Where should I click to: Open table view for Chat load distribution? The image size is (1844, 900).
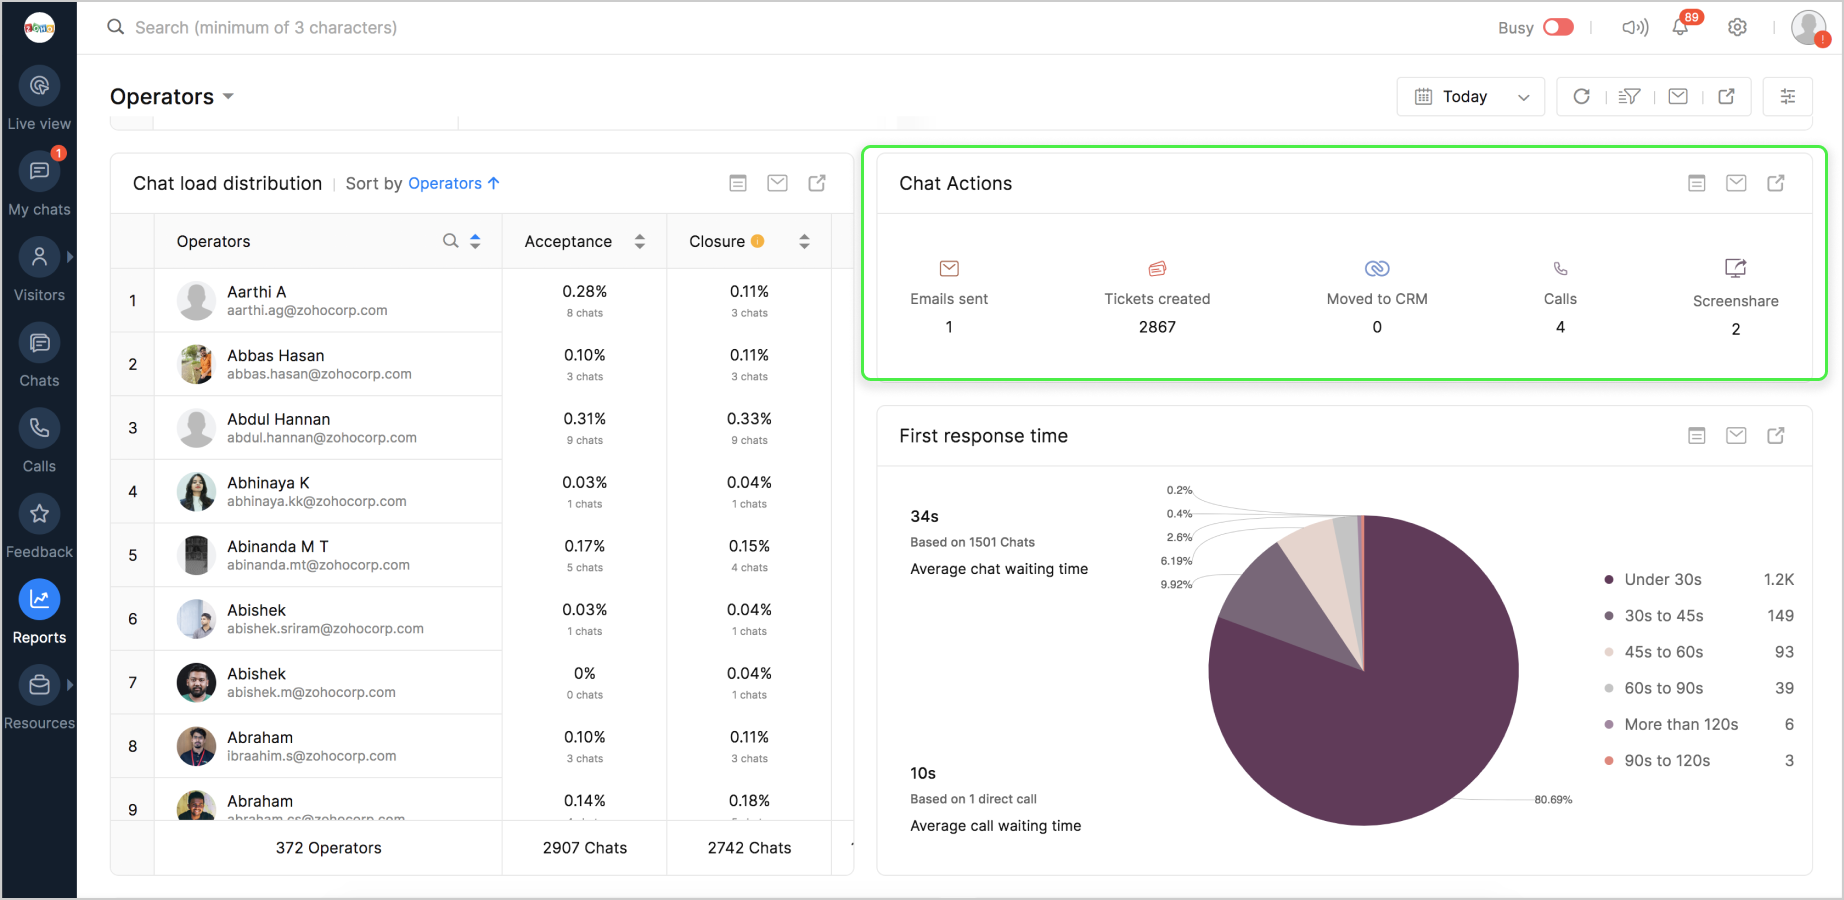click(738, 183)
